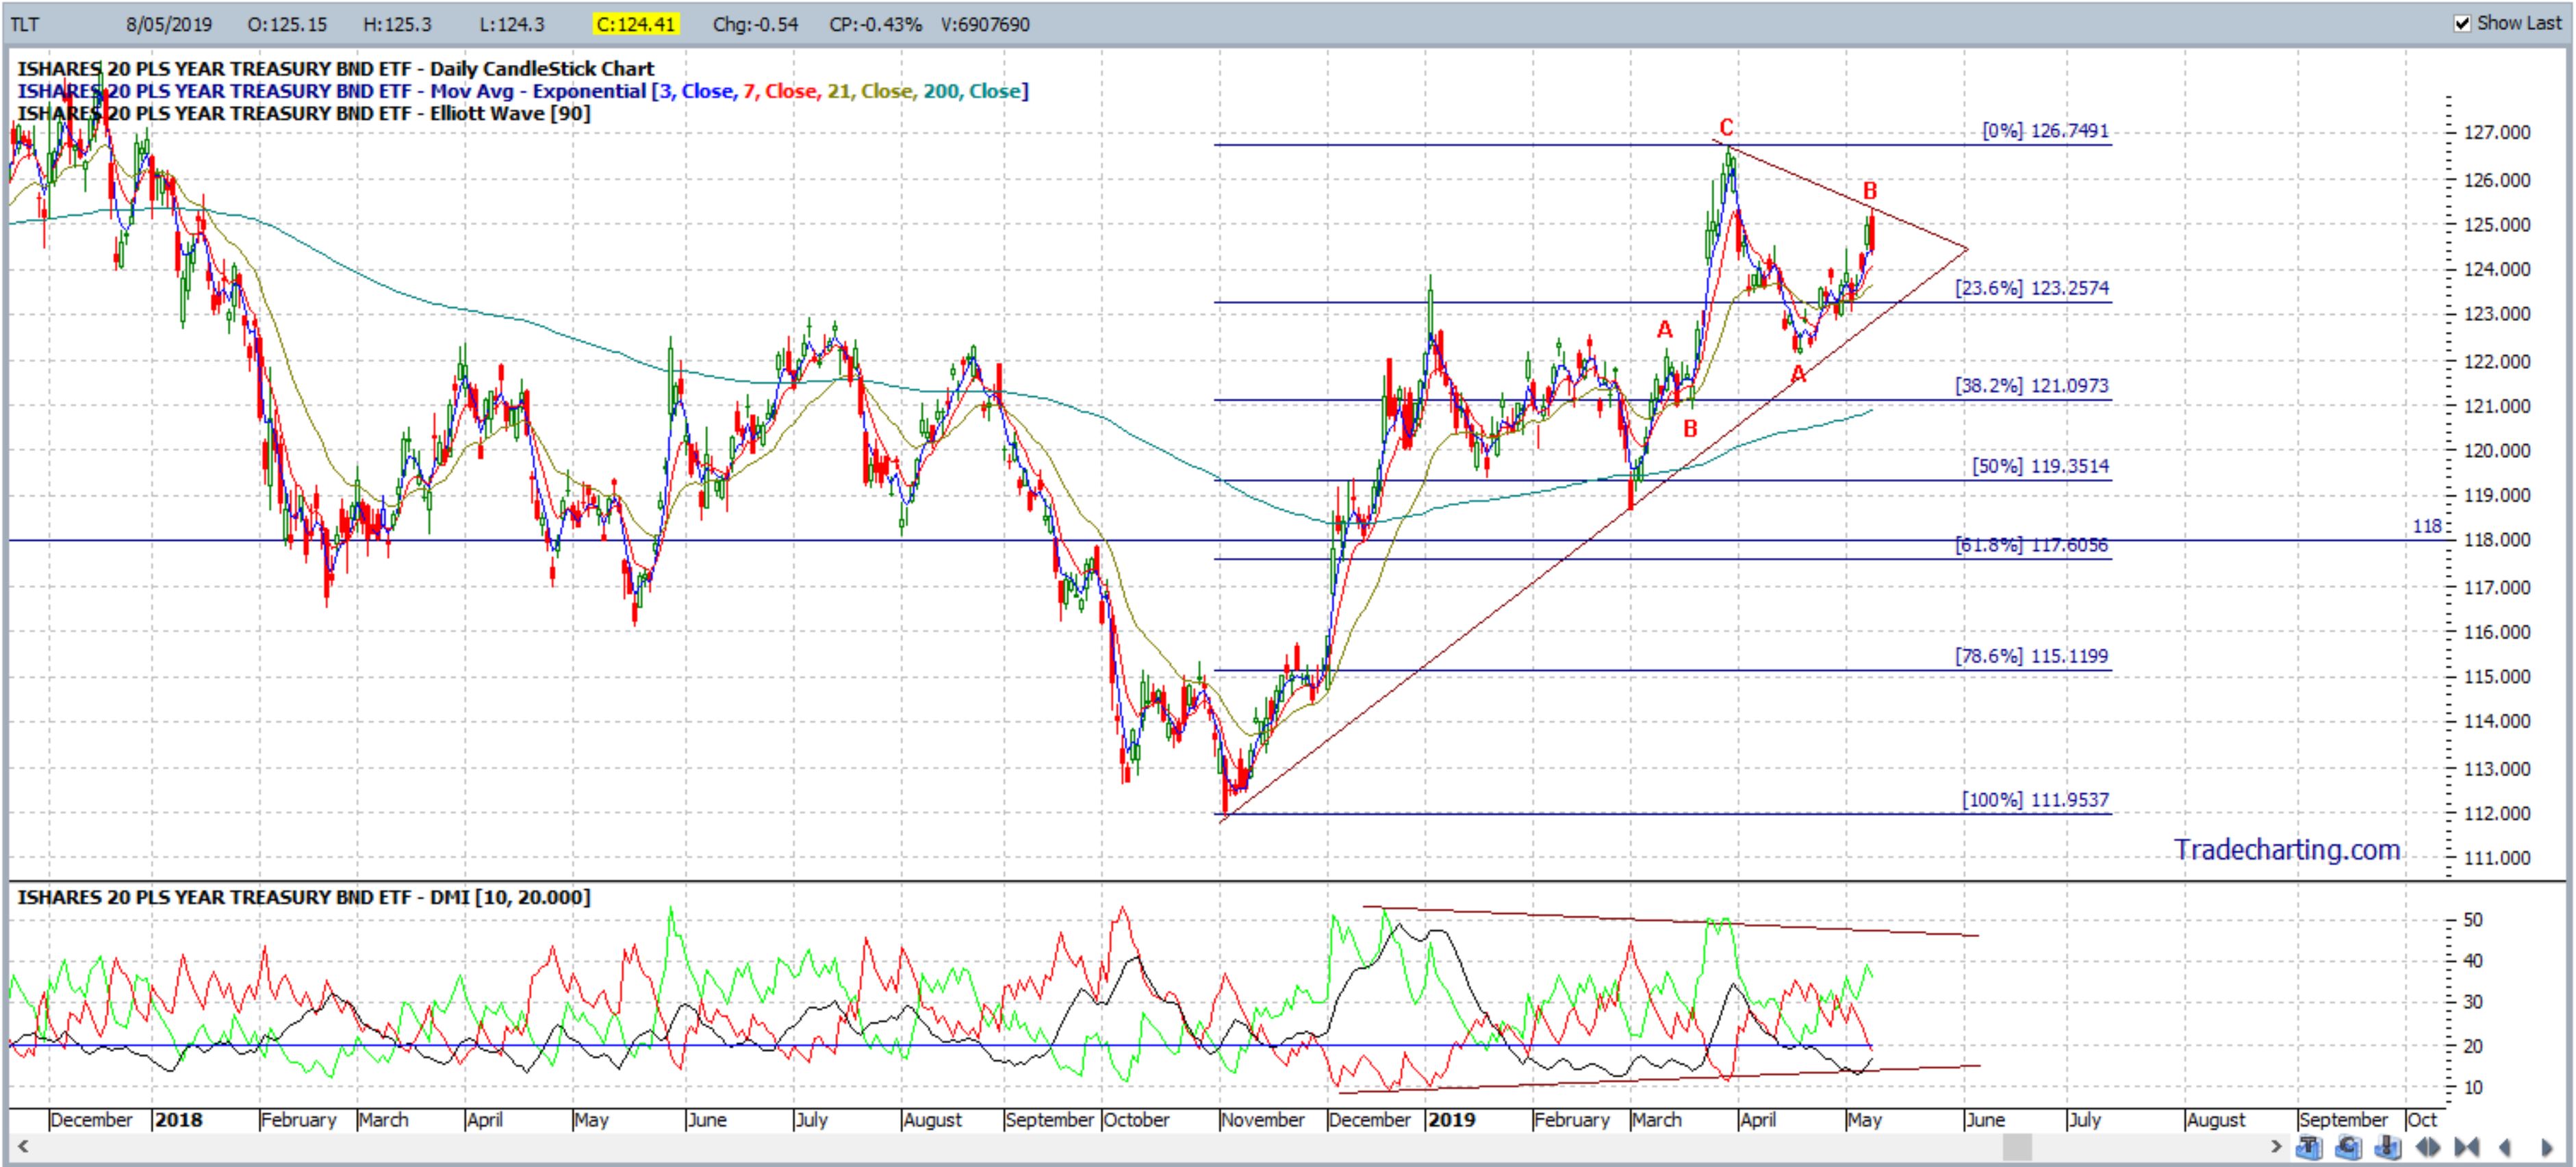The image size is (2576, 1167).
Task: Grab the horizontal scrollbar thumb
Action: point(2018,1147)
